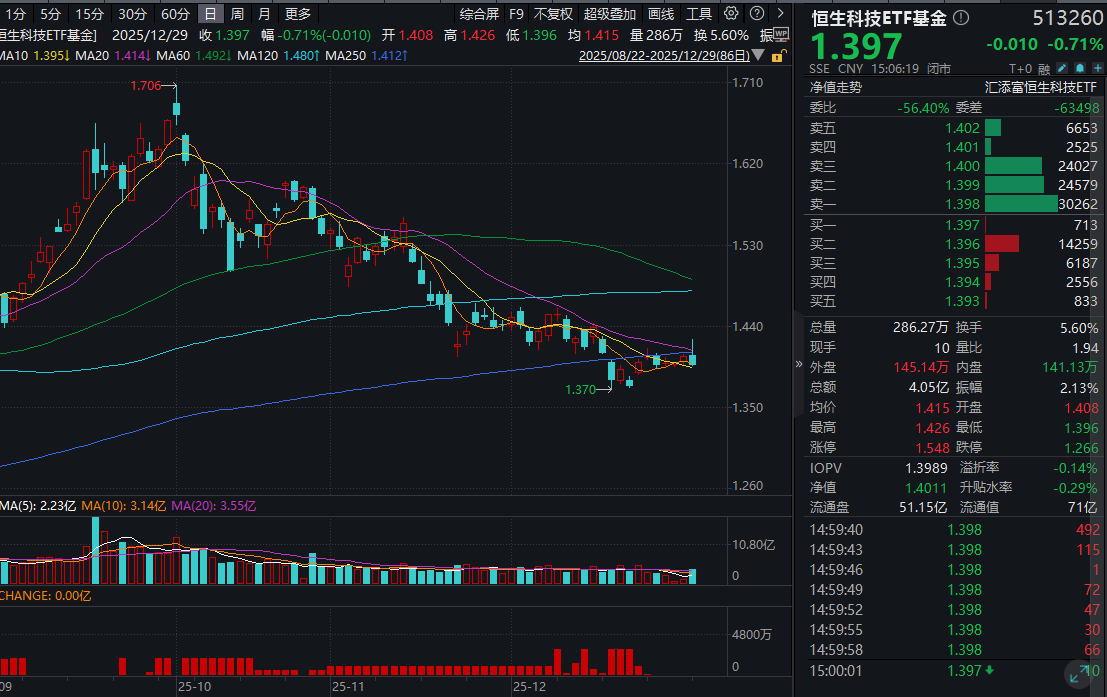Open the 画线 drawing tools
The width and height of the screenshot is (1107, 697).
pos(660,14)
